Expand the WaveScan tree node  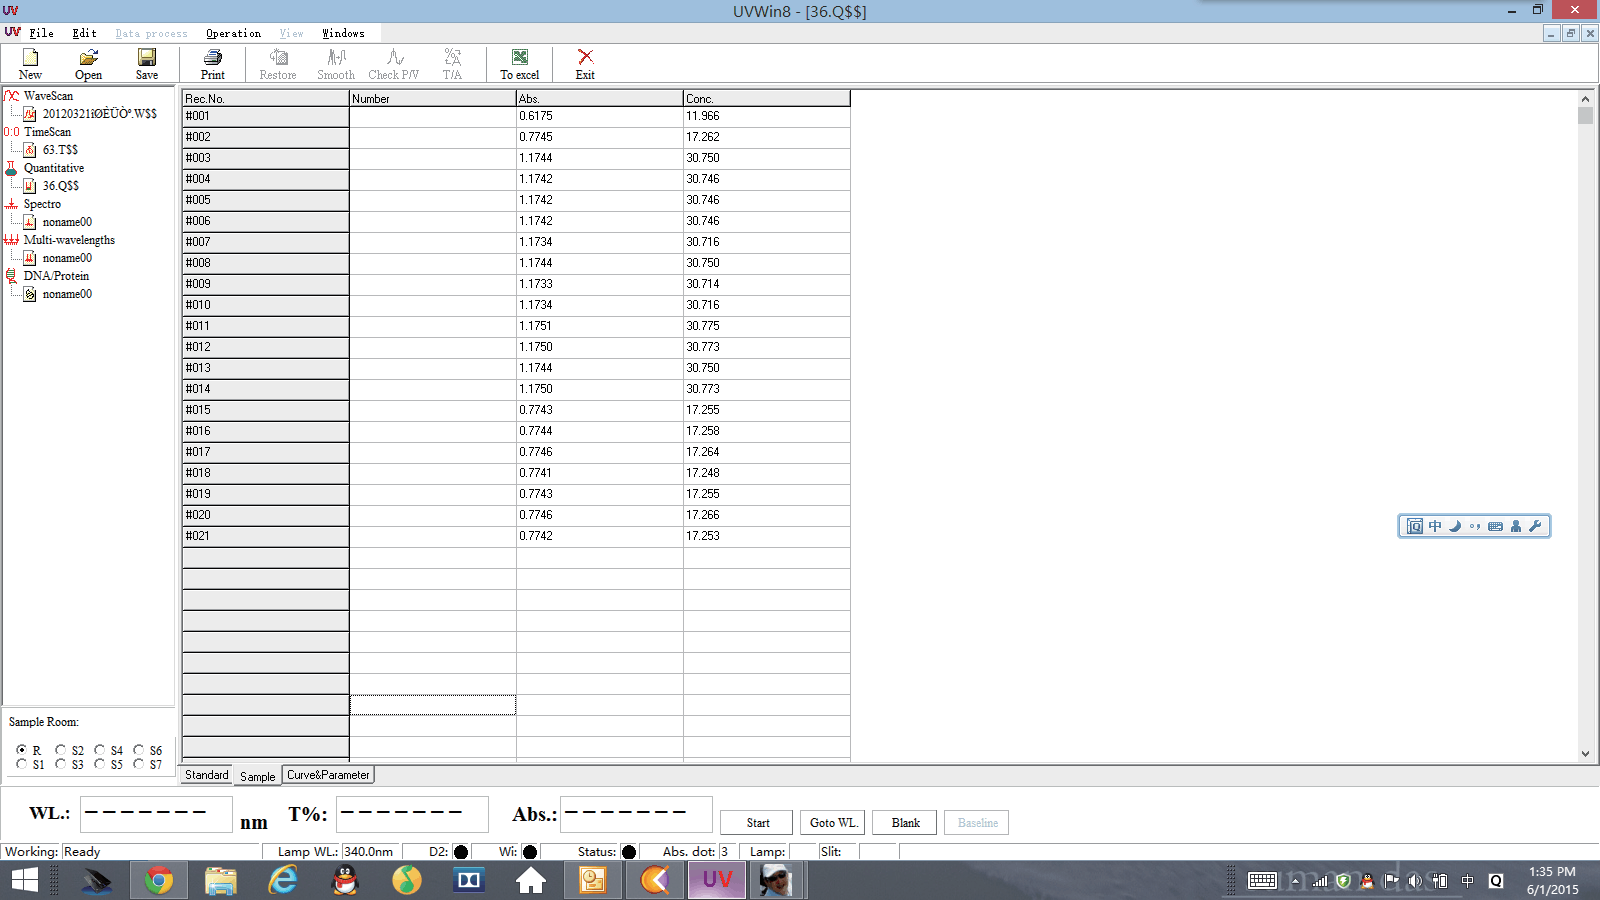click(x=47, y=96)
